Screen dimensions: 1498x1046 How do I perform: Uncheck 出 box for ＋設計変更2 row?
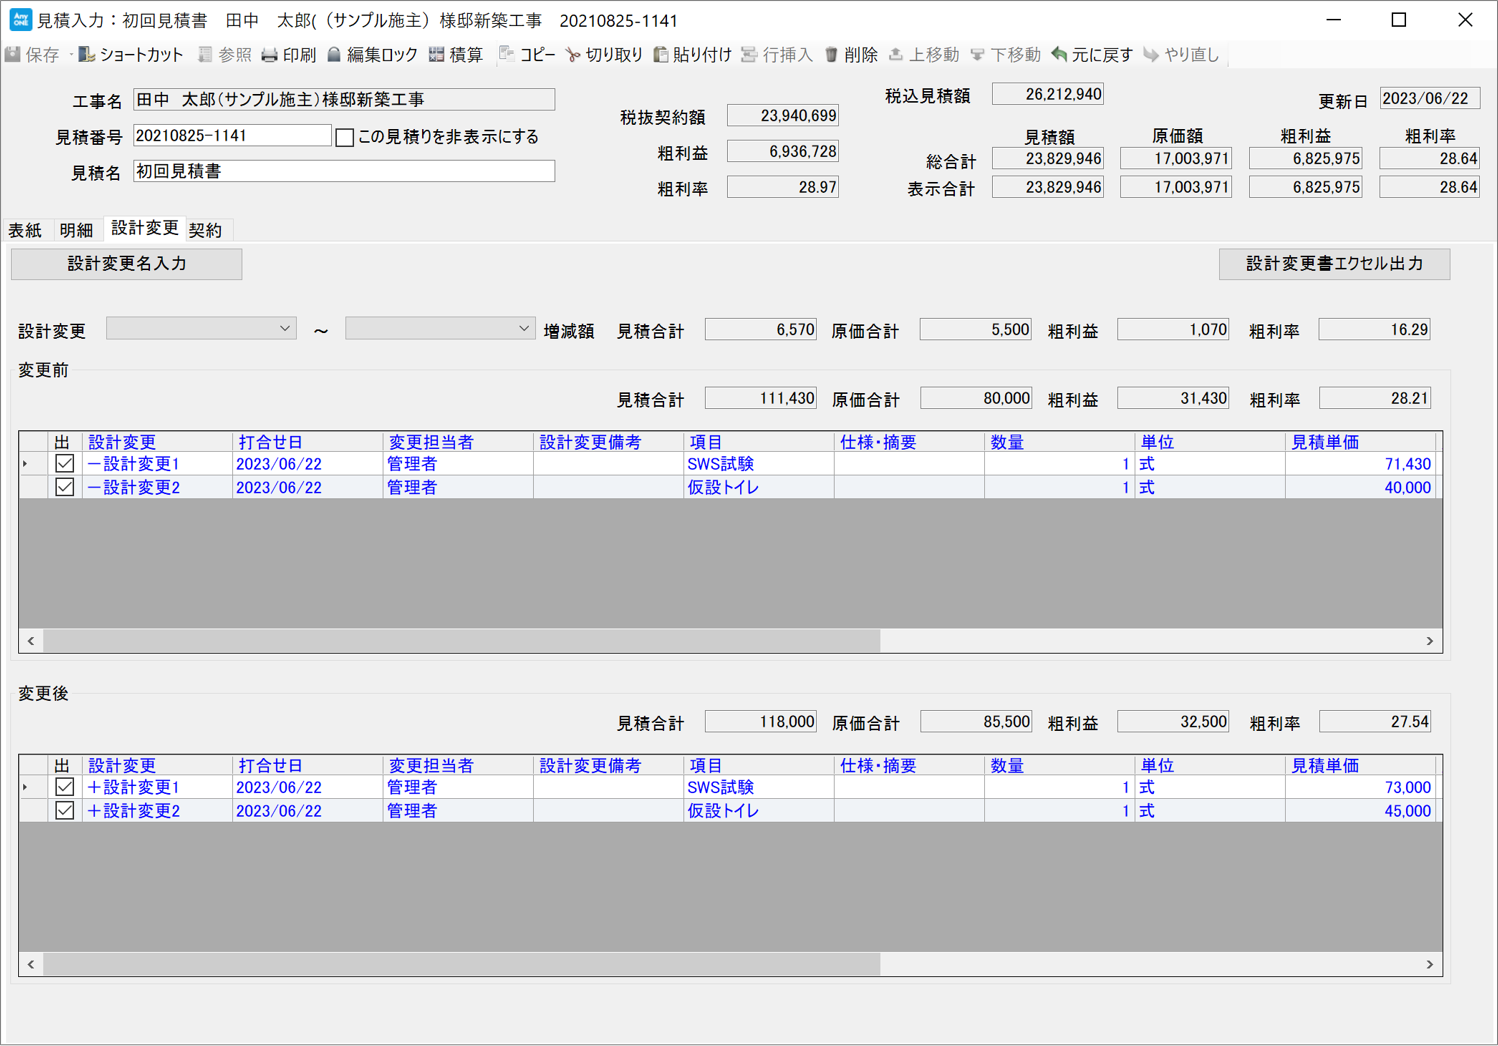coord(65,811)
